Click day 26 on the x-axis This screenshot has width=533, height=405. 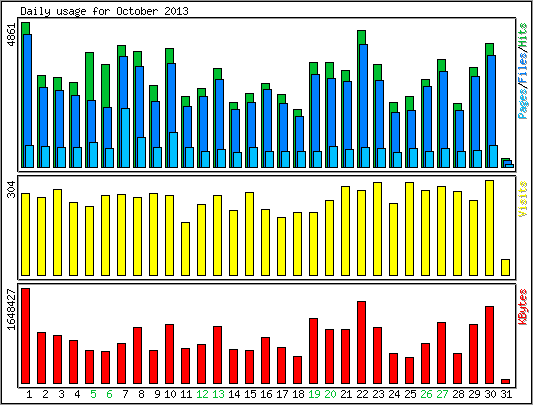pyautogui.click(x=426, y=394)
